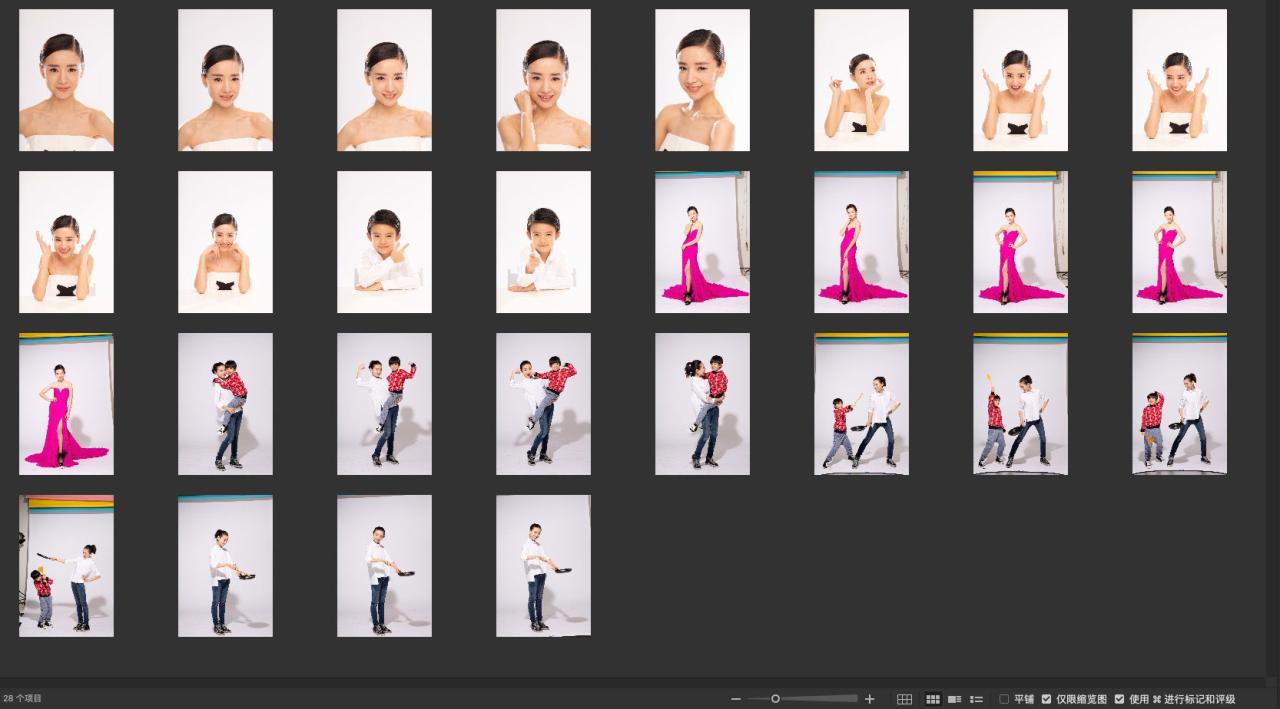This screenshot has height=709, width=1280.
Task: Select the tilted-head portrait in the top row
Action: (702, 80)
